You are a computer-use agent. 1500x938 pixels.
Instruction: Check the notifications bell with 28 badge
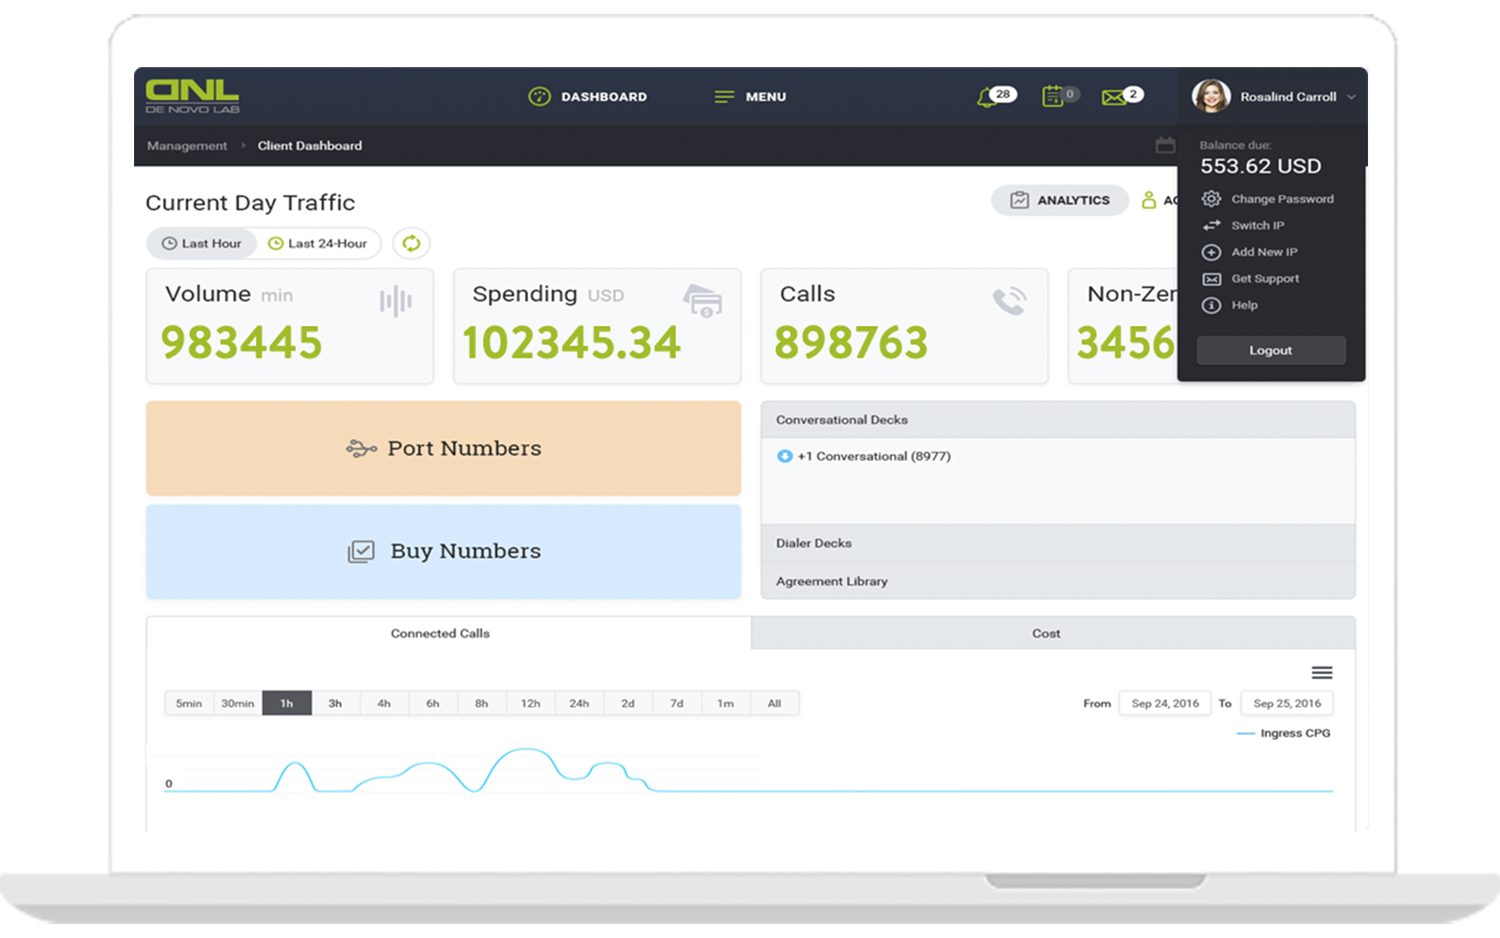point(995,96)
